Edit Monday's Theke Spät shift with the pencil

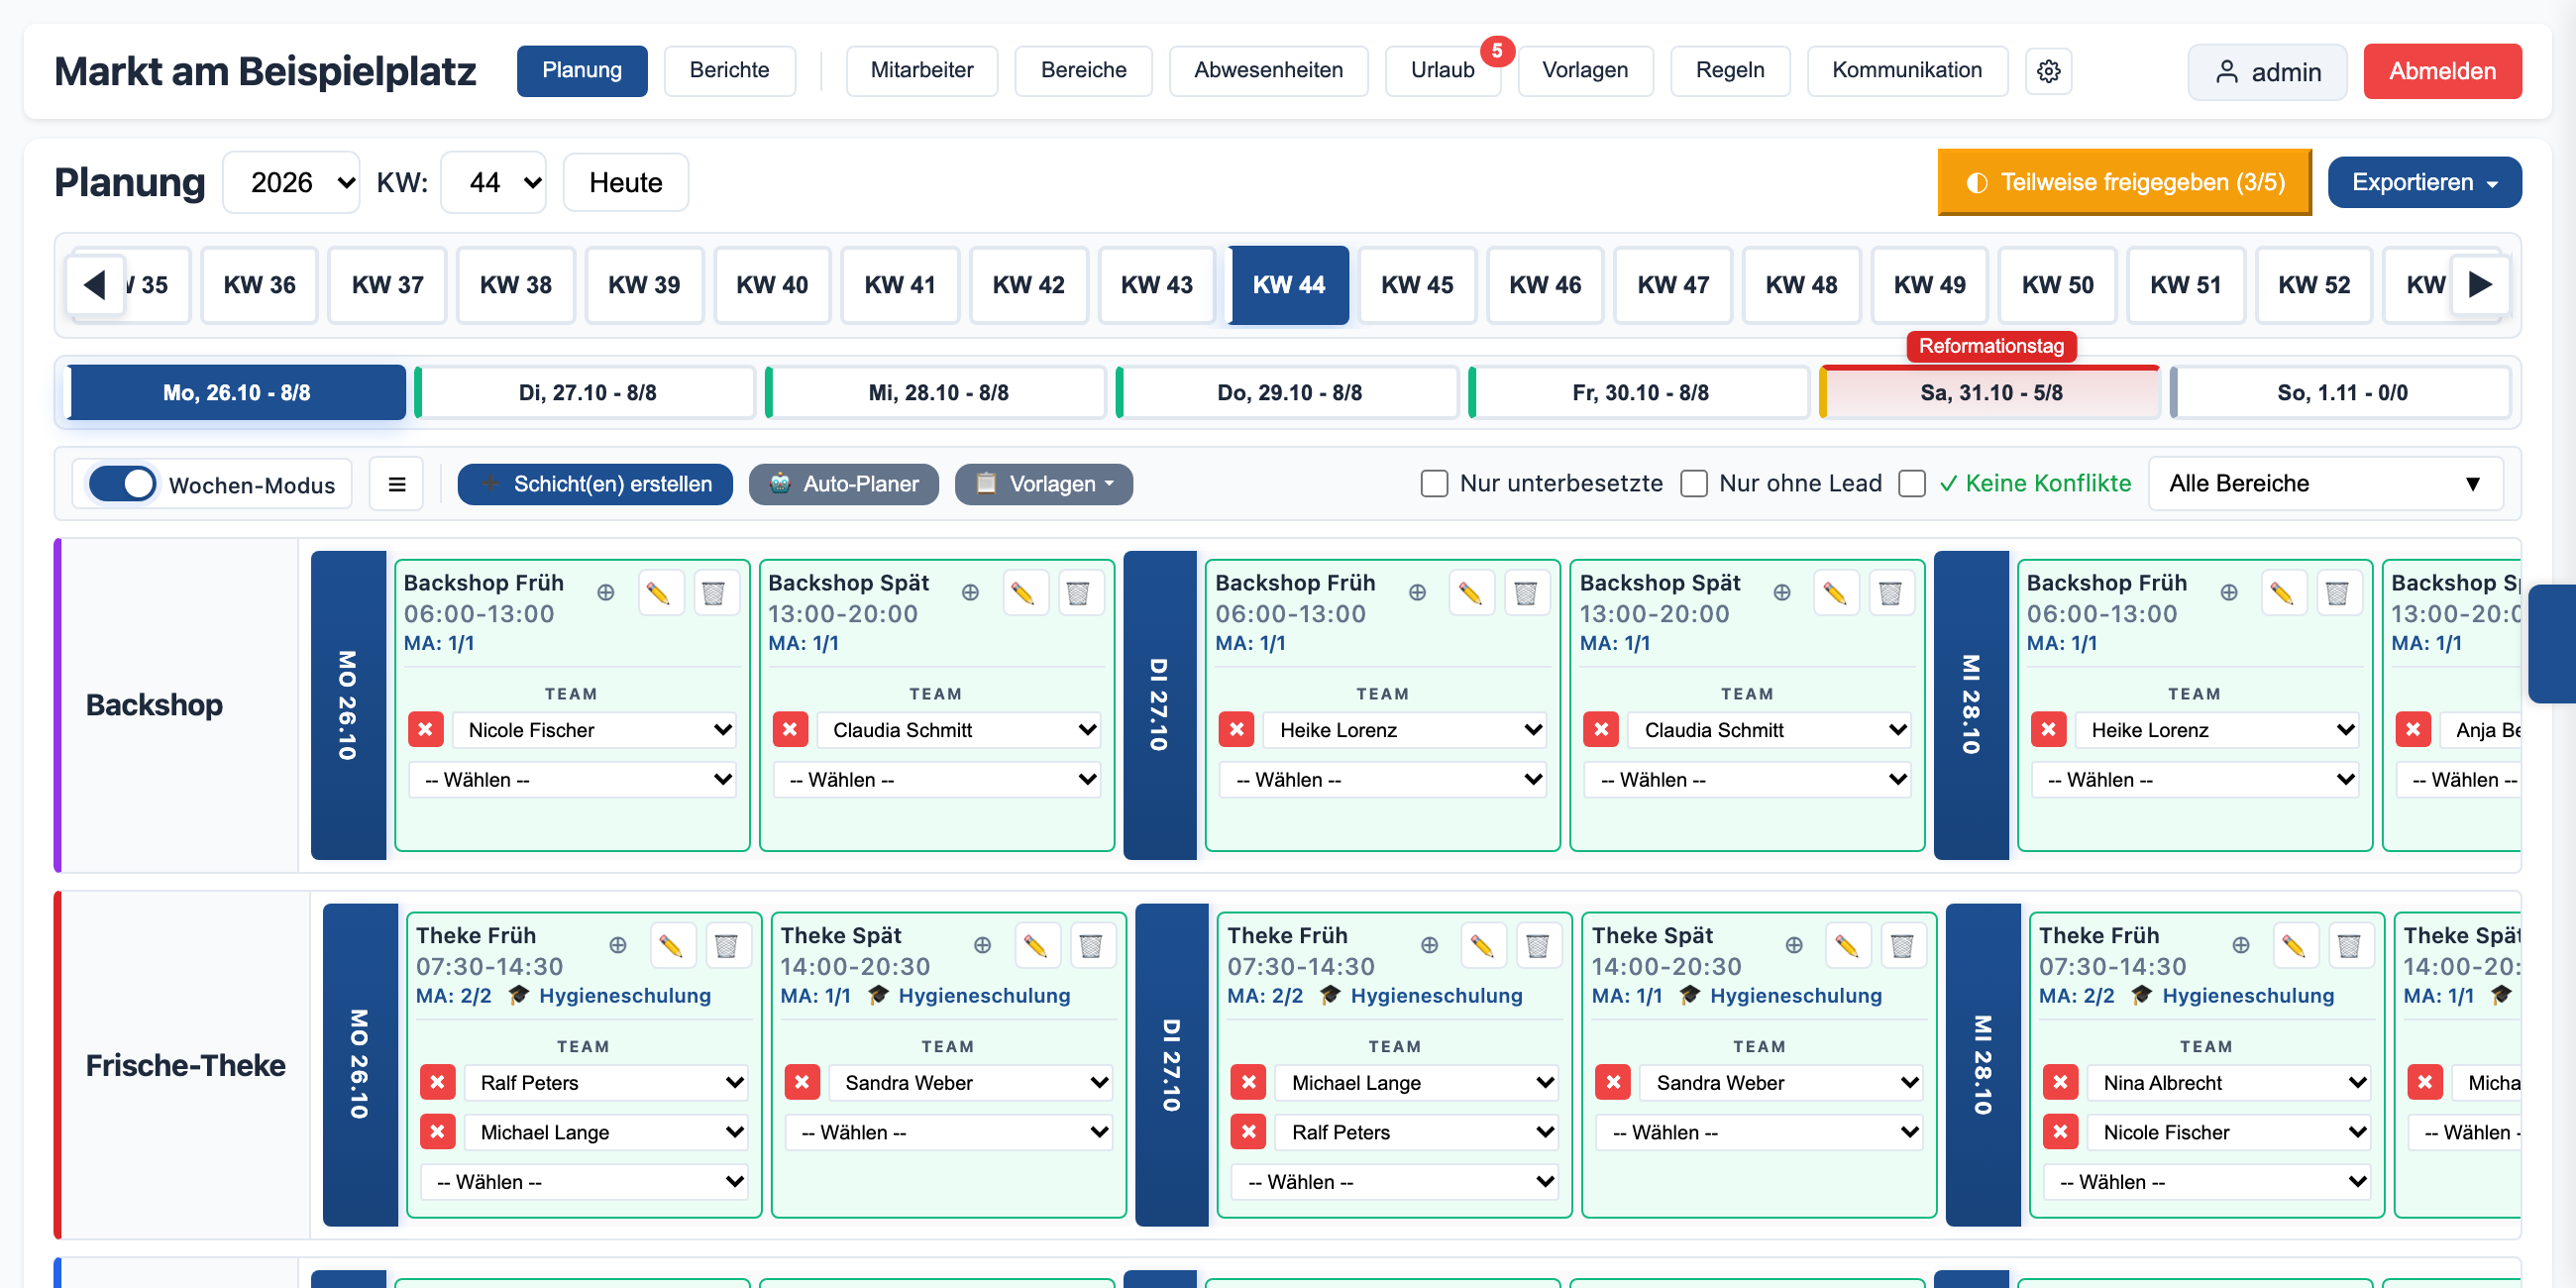[x=1036, y=945]
